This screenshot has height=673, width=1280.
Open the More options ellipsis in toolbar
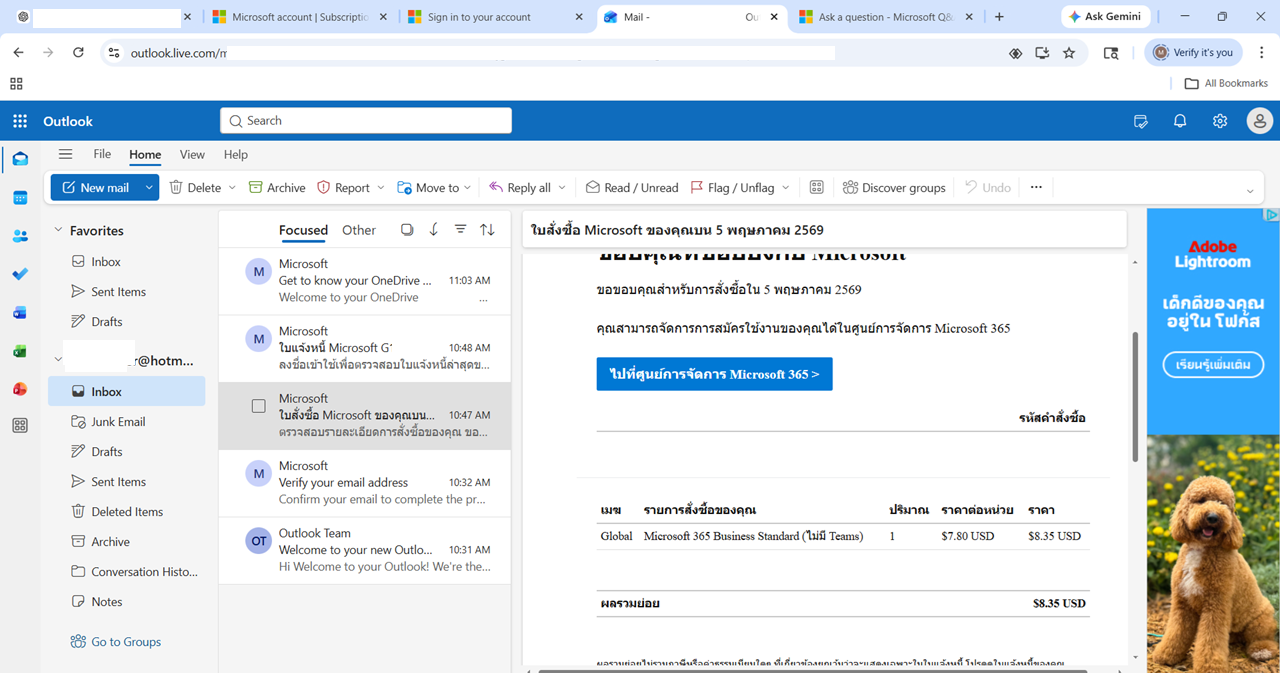click(1036, 187)
